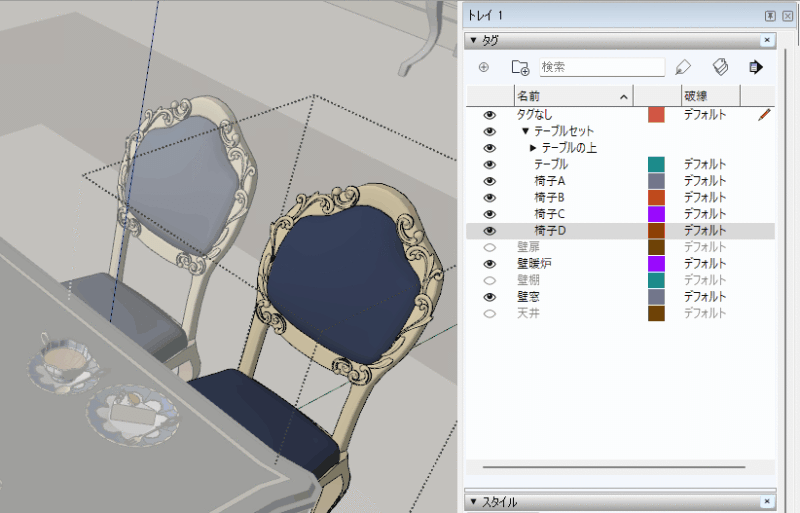Open dash style for 椅子D
The width and height of the screenshot is (800, 513).
(705, 230)
